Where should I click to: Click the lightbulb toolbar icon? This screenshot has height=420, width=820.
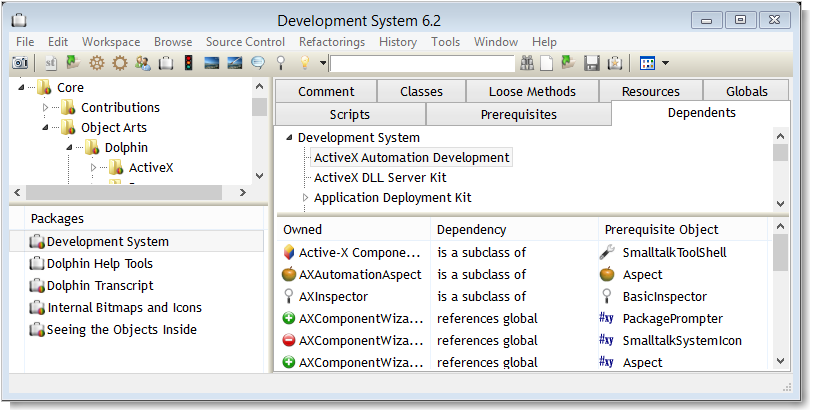point(305,63)
